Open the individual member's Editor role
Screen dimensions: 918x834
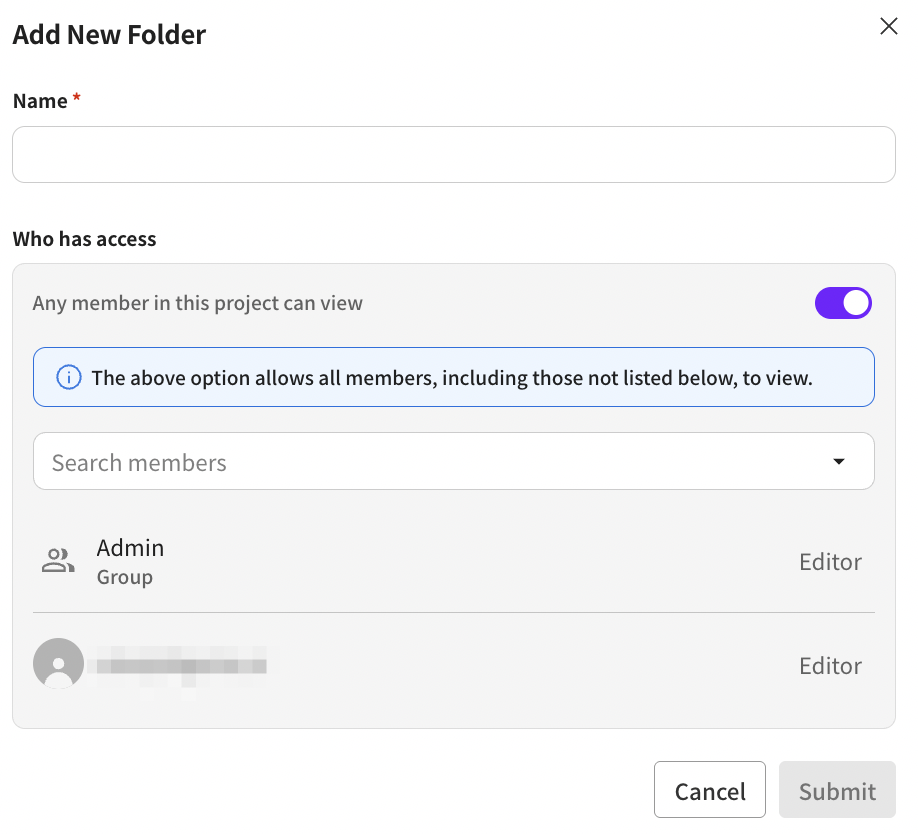830,666
